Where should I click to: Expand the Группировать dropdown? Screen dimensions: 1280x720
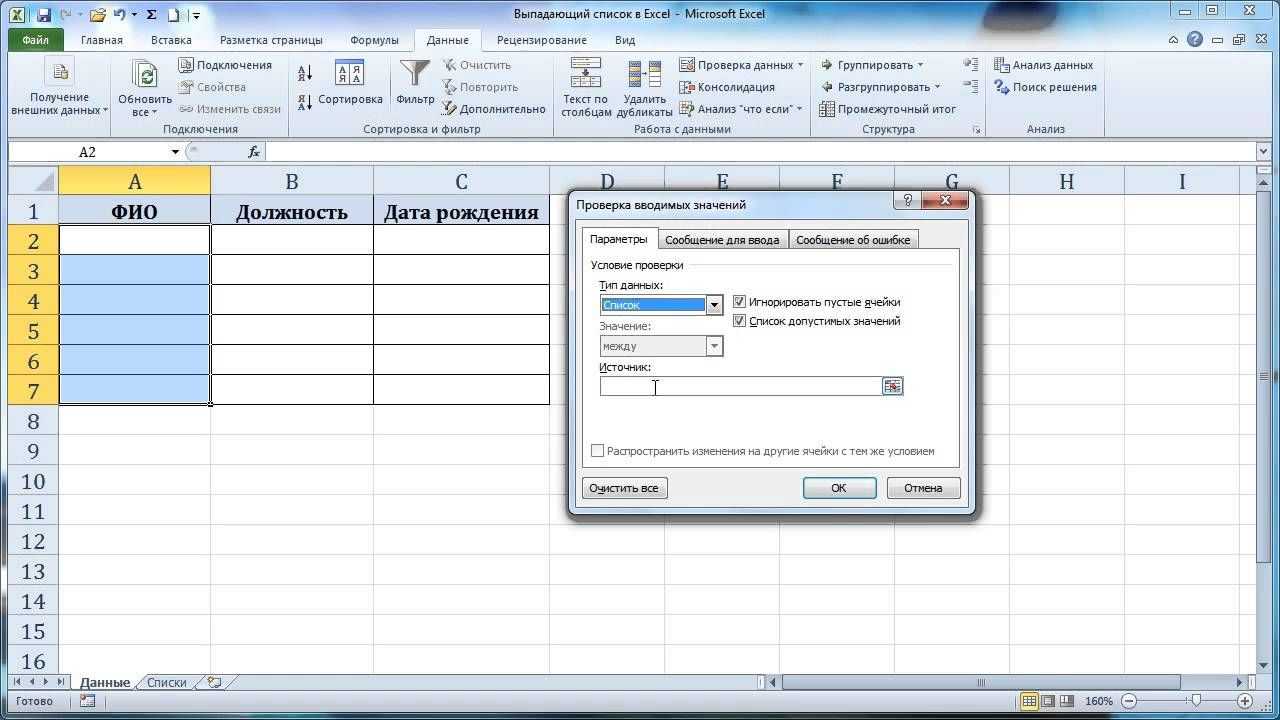tap(919, 65)
